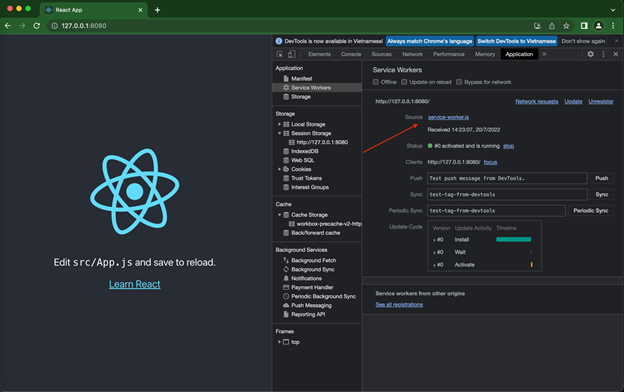The height and width of the screenshot is (392, 624).
Task: Open the Chrome profile avatar
Action: (x=599, y=26)
